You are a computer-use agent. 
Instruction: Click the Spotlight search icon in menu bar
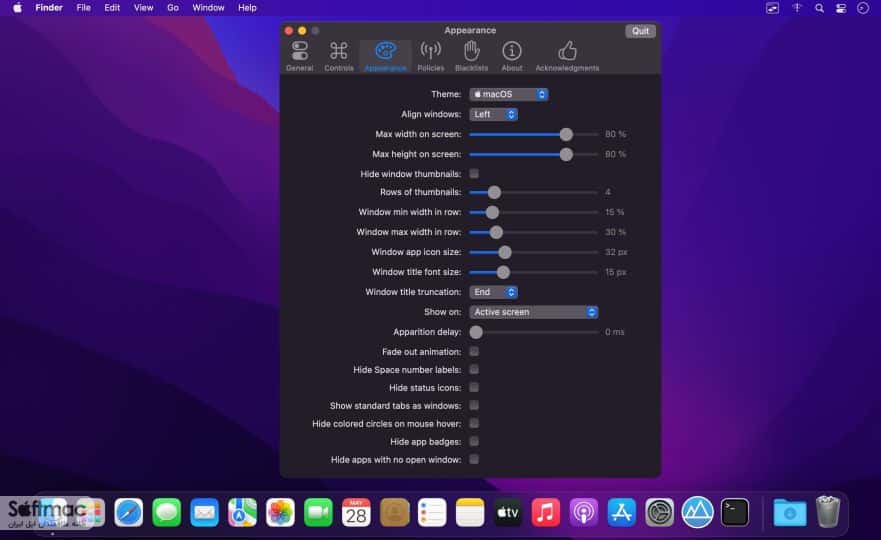click(x=819, y=8)
